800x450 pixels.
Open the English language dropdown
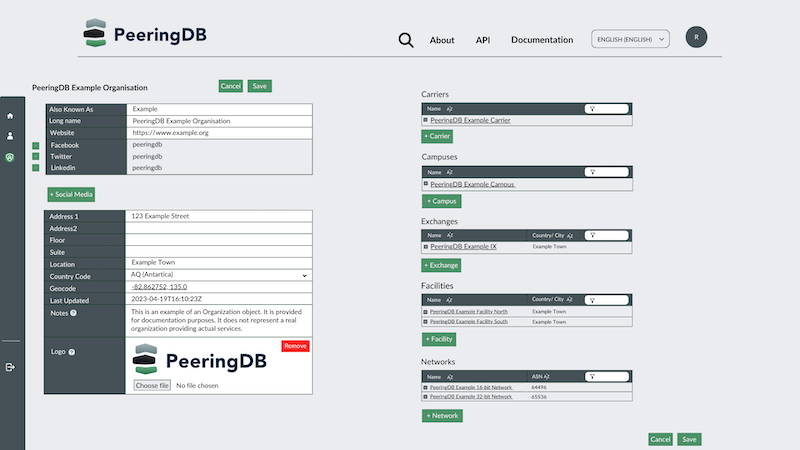click(x=630, y=39)
